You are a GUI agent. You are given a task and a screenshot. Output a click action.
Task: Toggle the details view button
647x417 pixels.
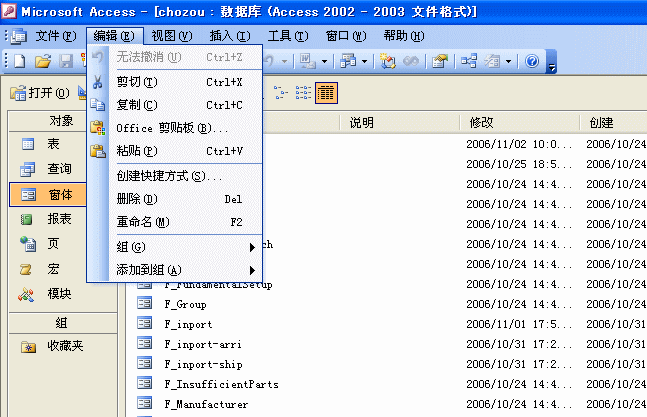pyautogui.click(x=326, y=93)
